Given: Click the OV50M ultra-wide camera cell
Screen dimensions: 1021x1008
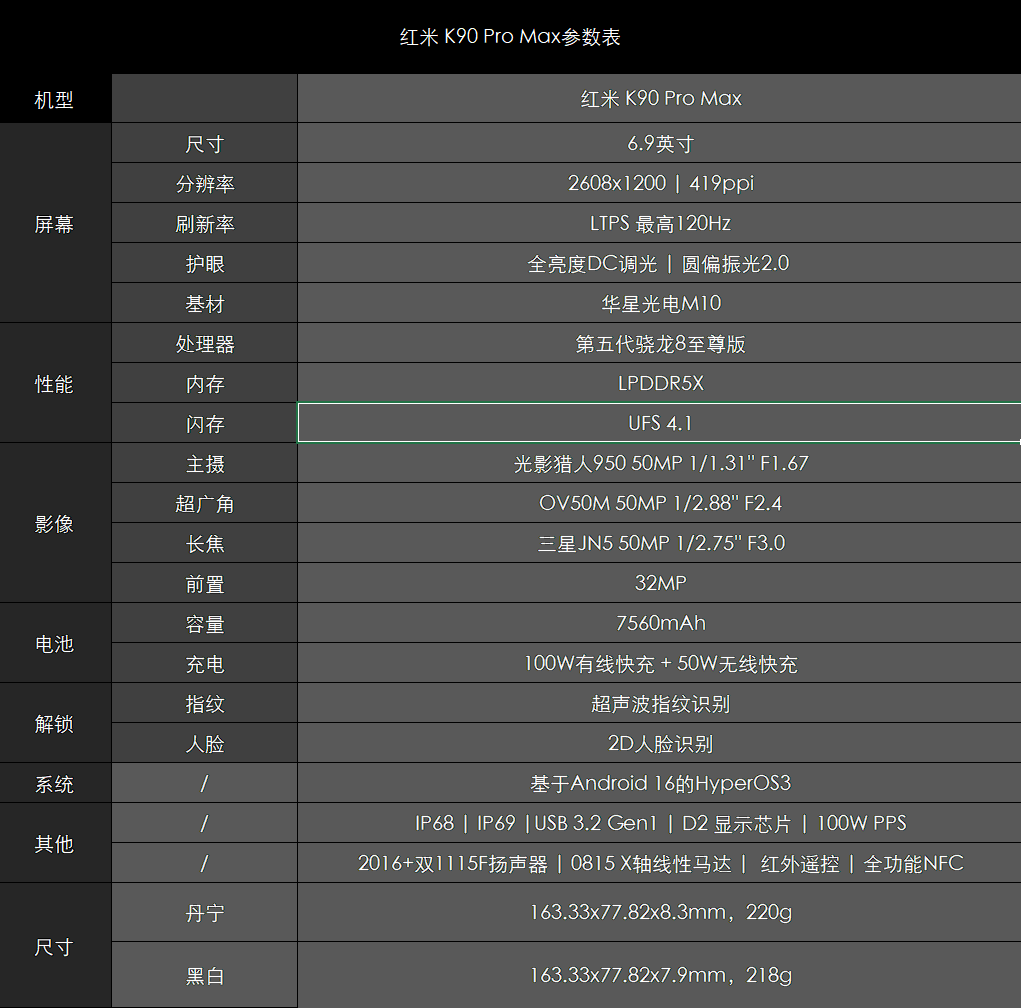Looking at the screenshot, I should [659, 503].
